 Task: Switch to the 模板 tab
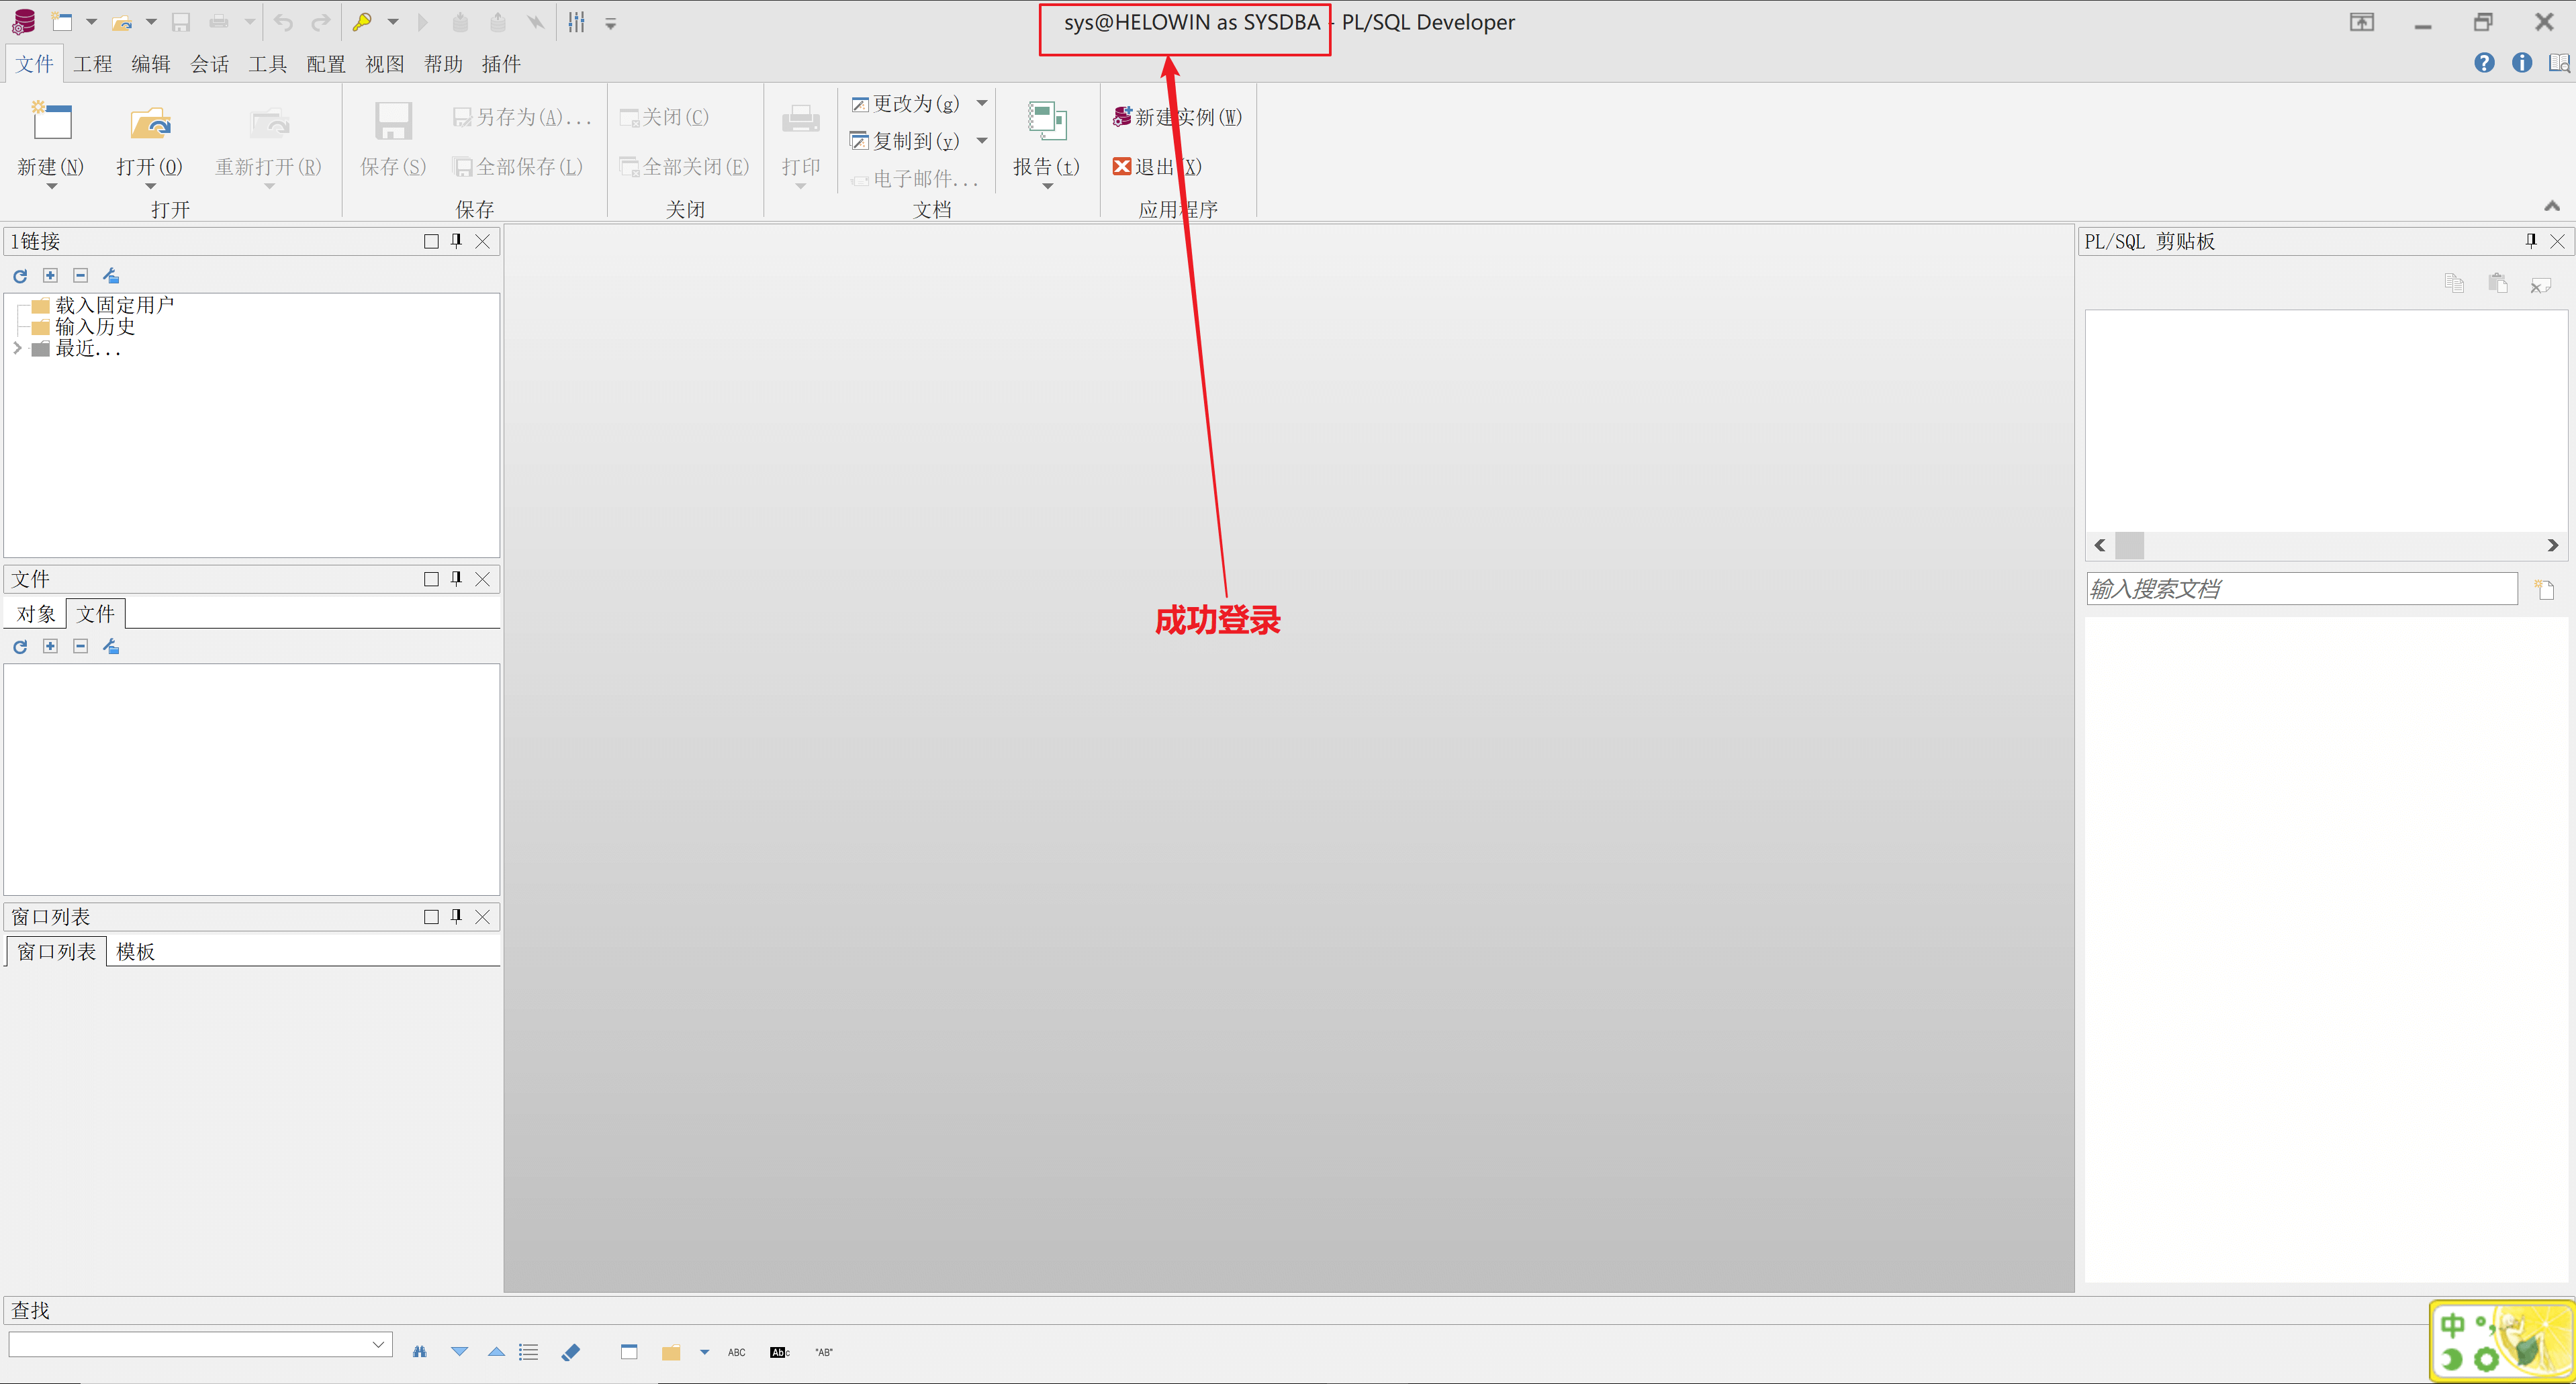tap(135, 951)
